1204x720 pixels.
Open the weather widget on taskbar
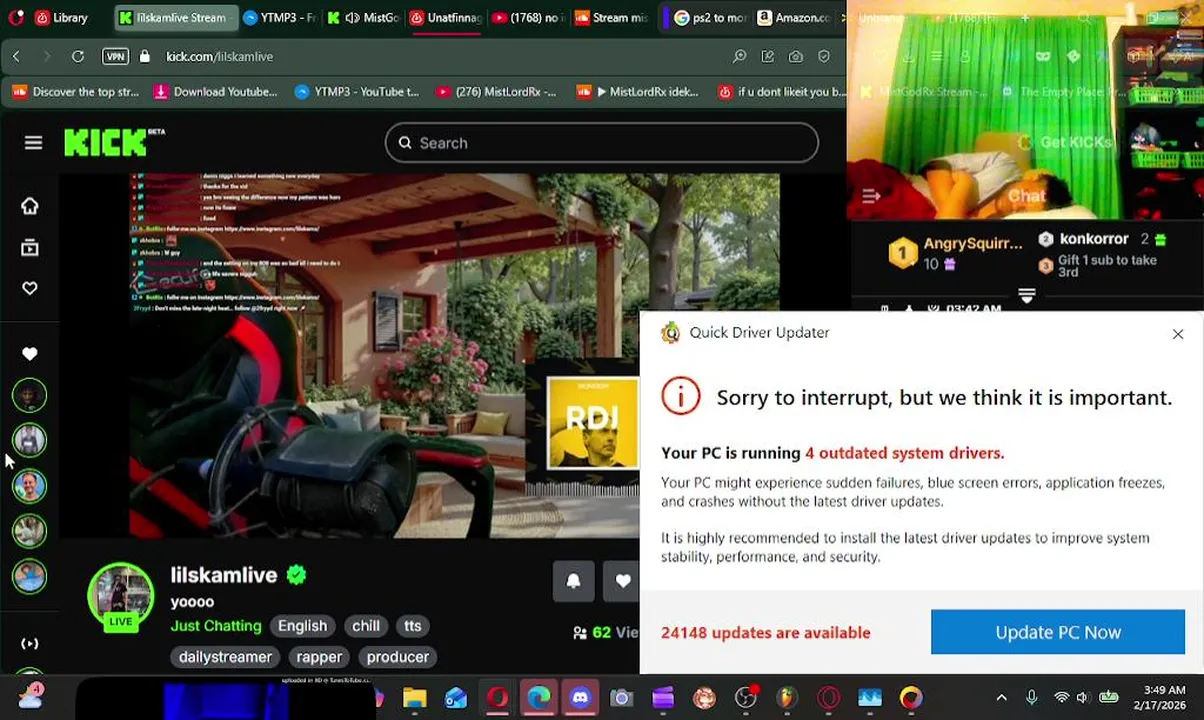click(30, 696)
